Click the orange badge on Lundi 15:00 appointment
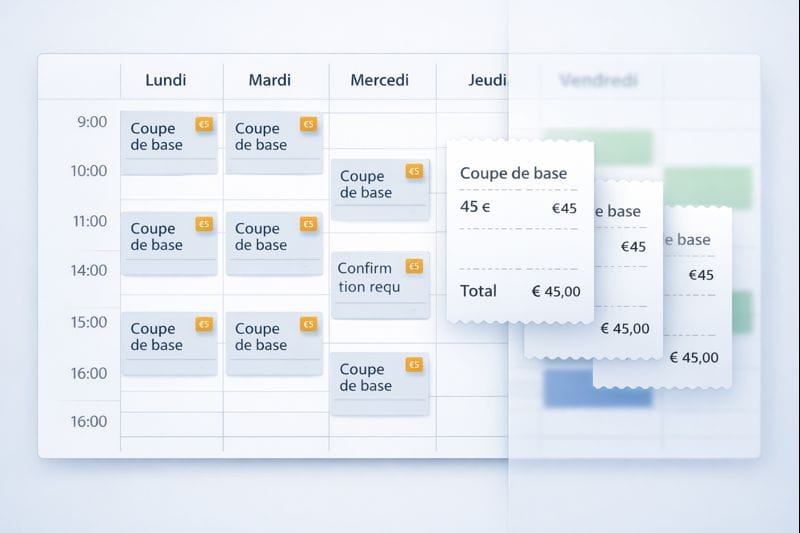800x533 pixels. pyautogui.click(x=204, y=324)
